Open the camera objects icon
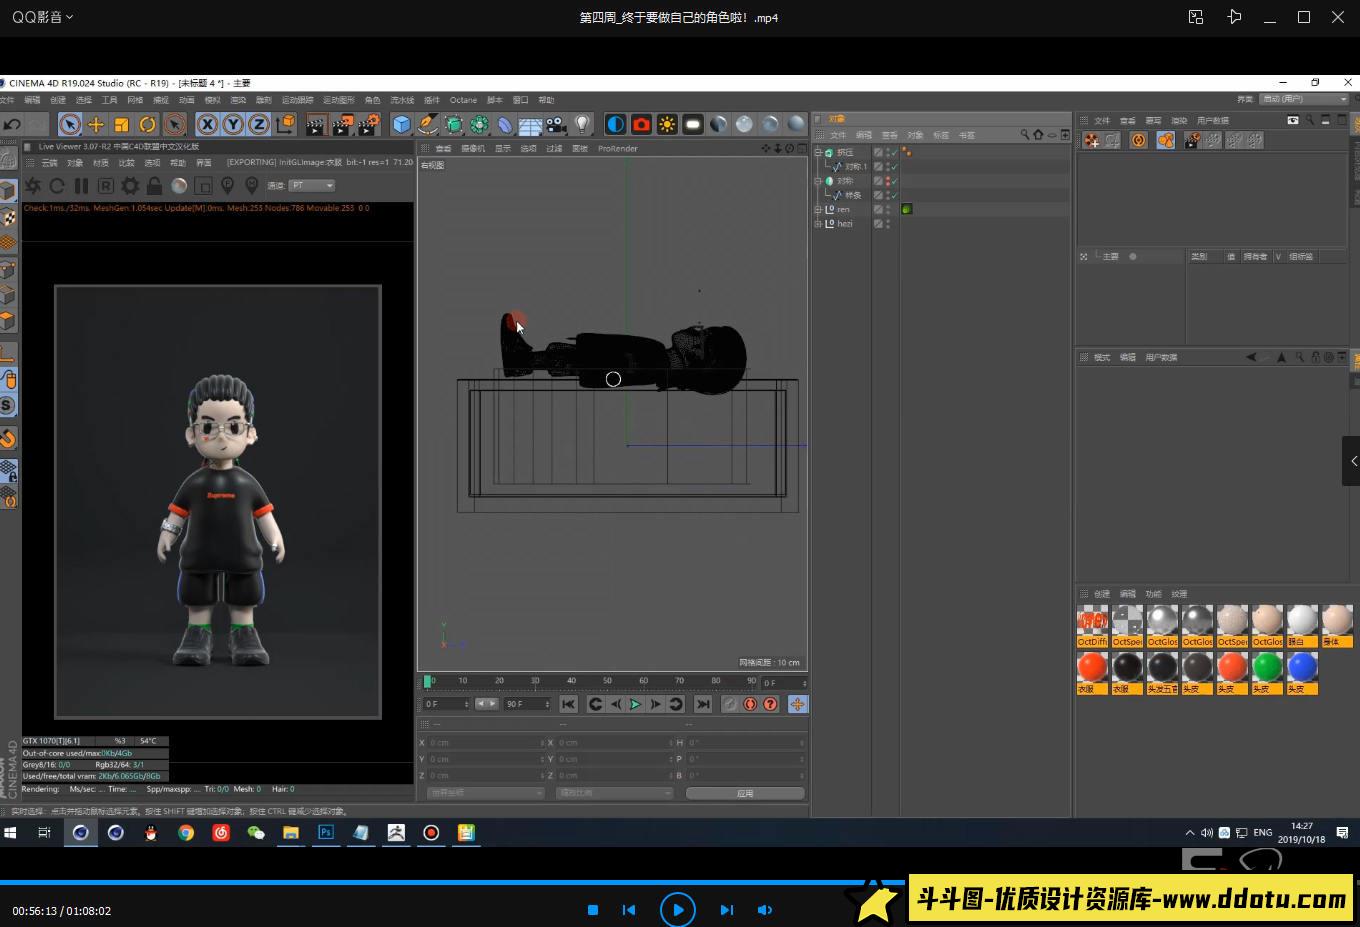The image size is (1360, 927). [x=557, y=124]
